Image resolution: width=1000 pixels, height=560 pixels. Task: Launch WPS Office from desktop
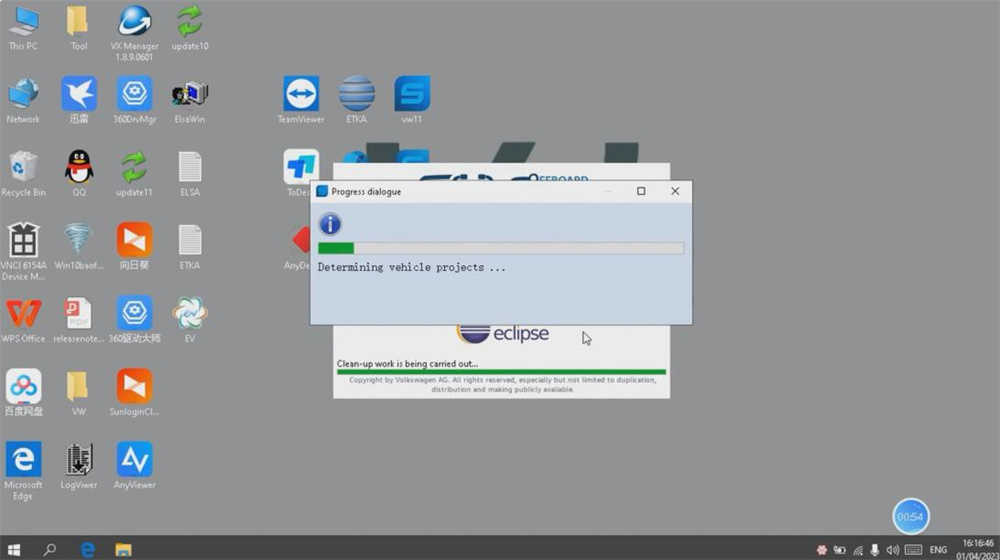24,320
